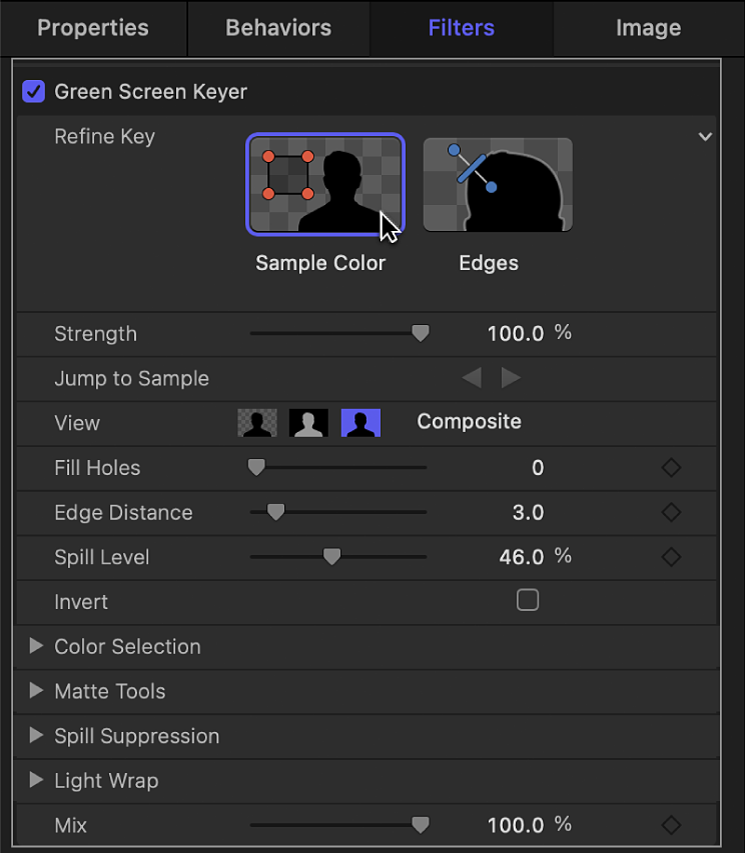The height and width of the screenshot is (854, 746).
Task: Add a keyframe for Fill Holes
Action: 670,467
